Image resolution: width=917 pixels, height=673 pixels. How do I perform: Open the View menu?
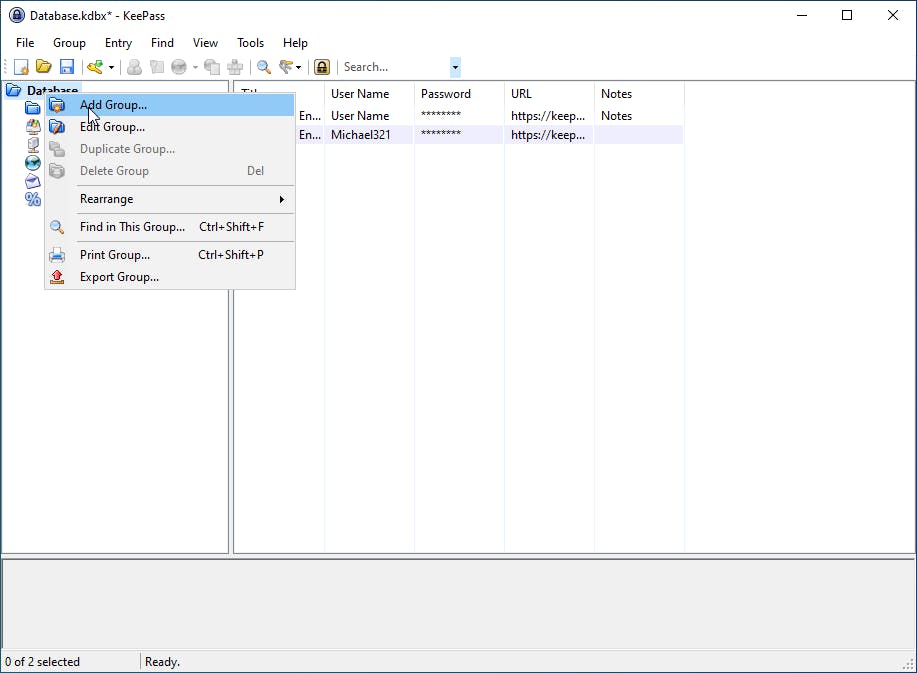pos(205,43)
